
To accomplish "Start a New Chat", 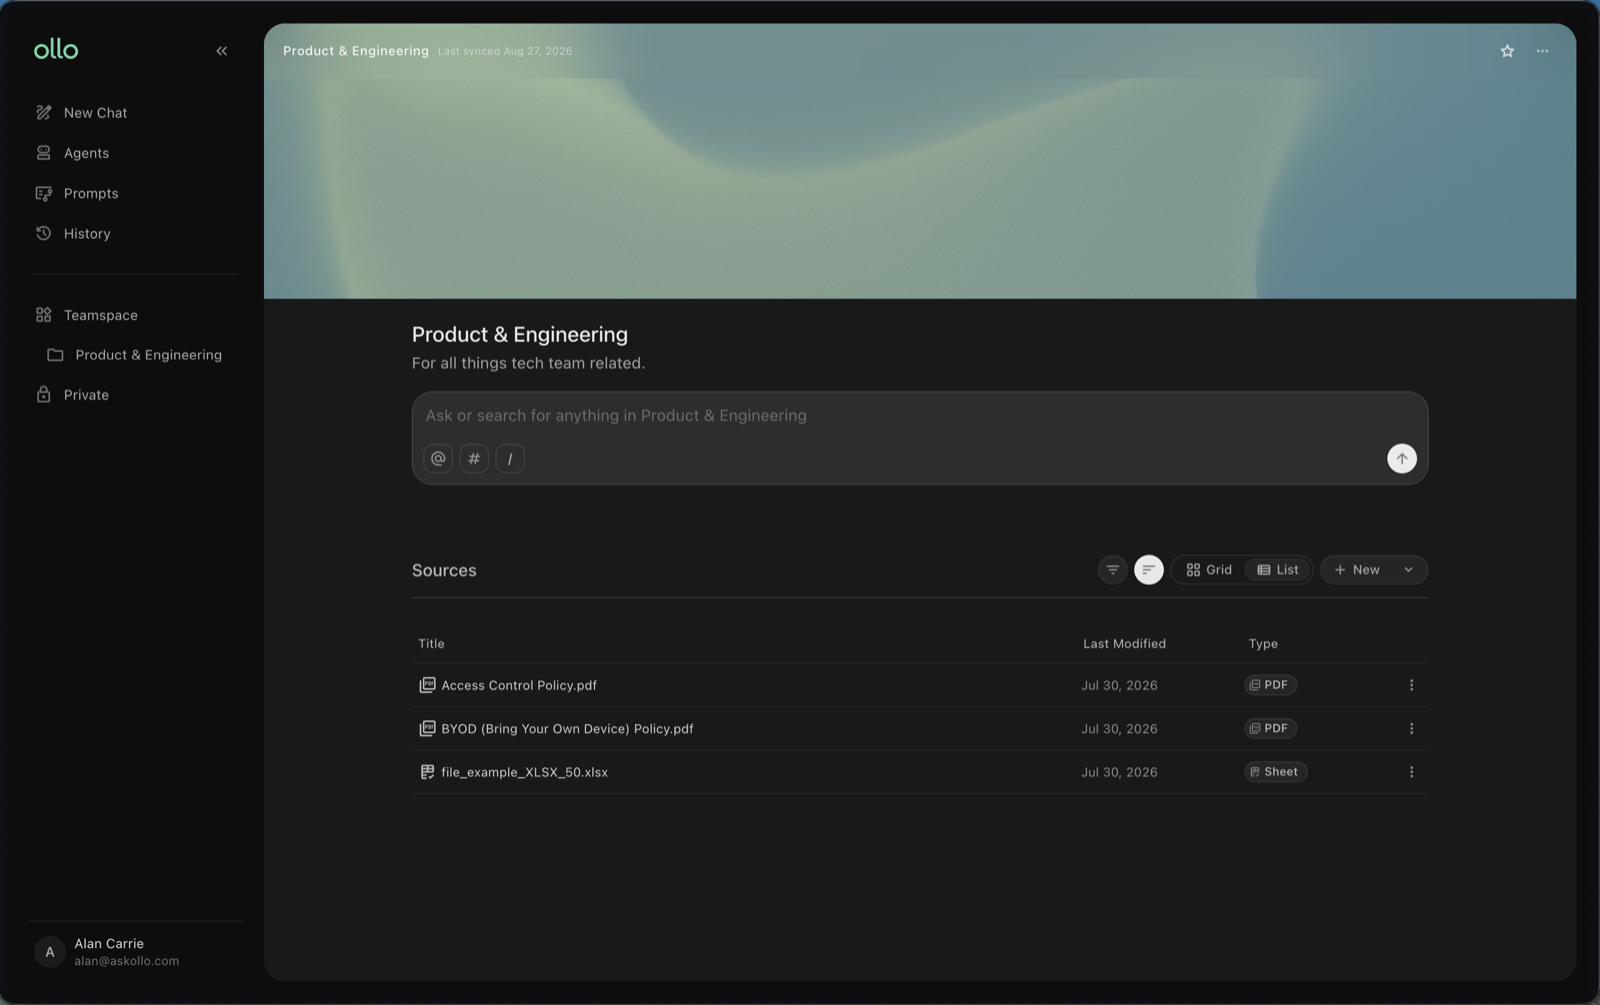I will [82, 113].
